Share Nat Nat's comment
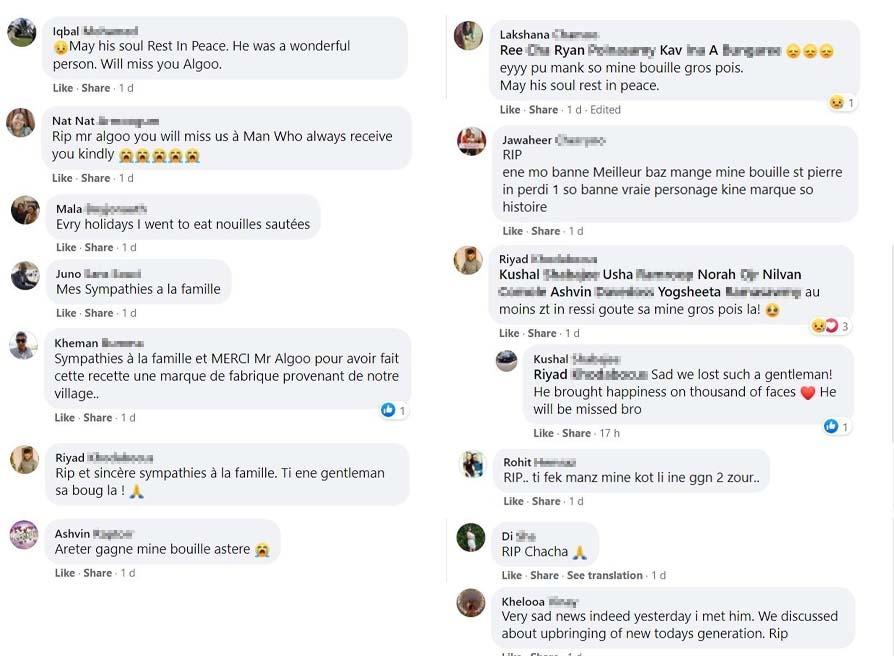894x670 pixels. click(96, 178)
